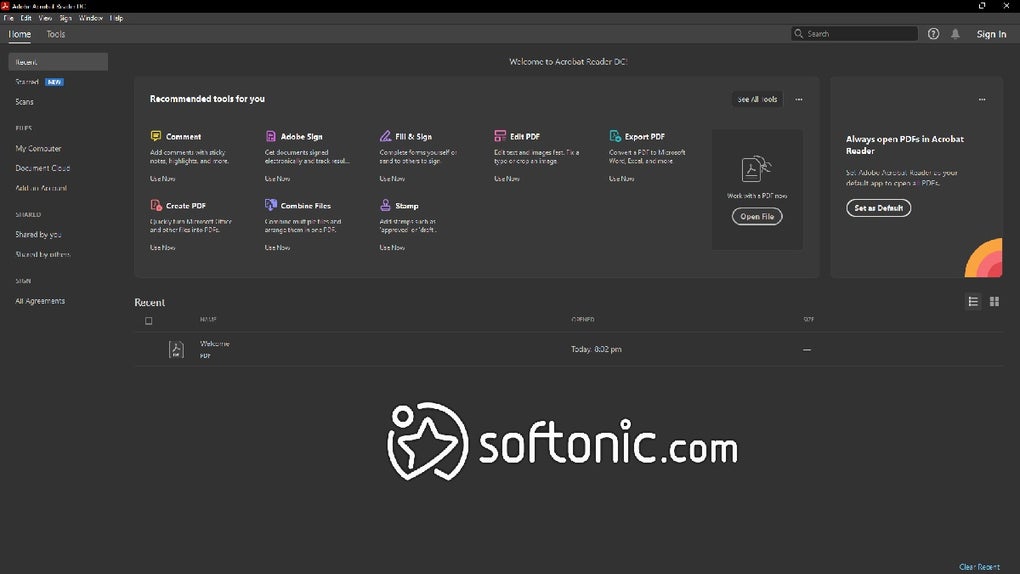The width and height of the screenshot is (1020, 574).
Task: Click the Opened column header
Action: coord(583,320)
